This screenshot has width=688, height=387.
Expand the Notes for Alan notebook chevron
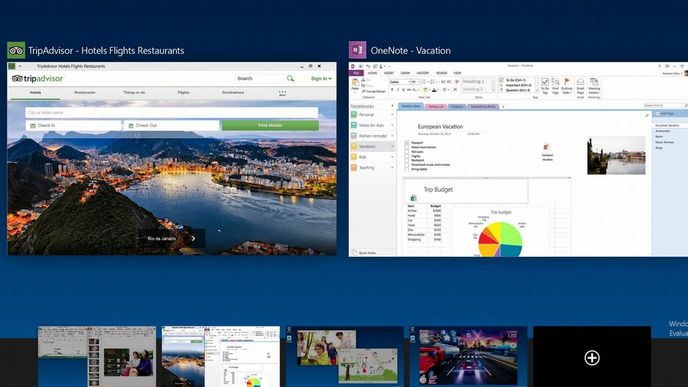[x=392, y=125]
